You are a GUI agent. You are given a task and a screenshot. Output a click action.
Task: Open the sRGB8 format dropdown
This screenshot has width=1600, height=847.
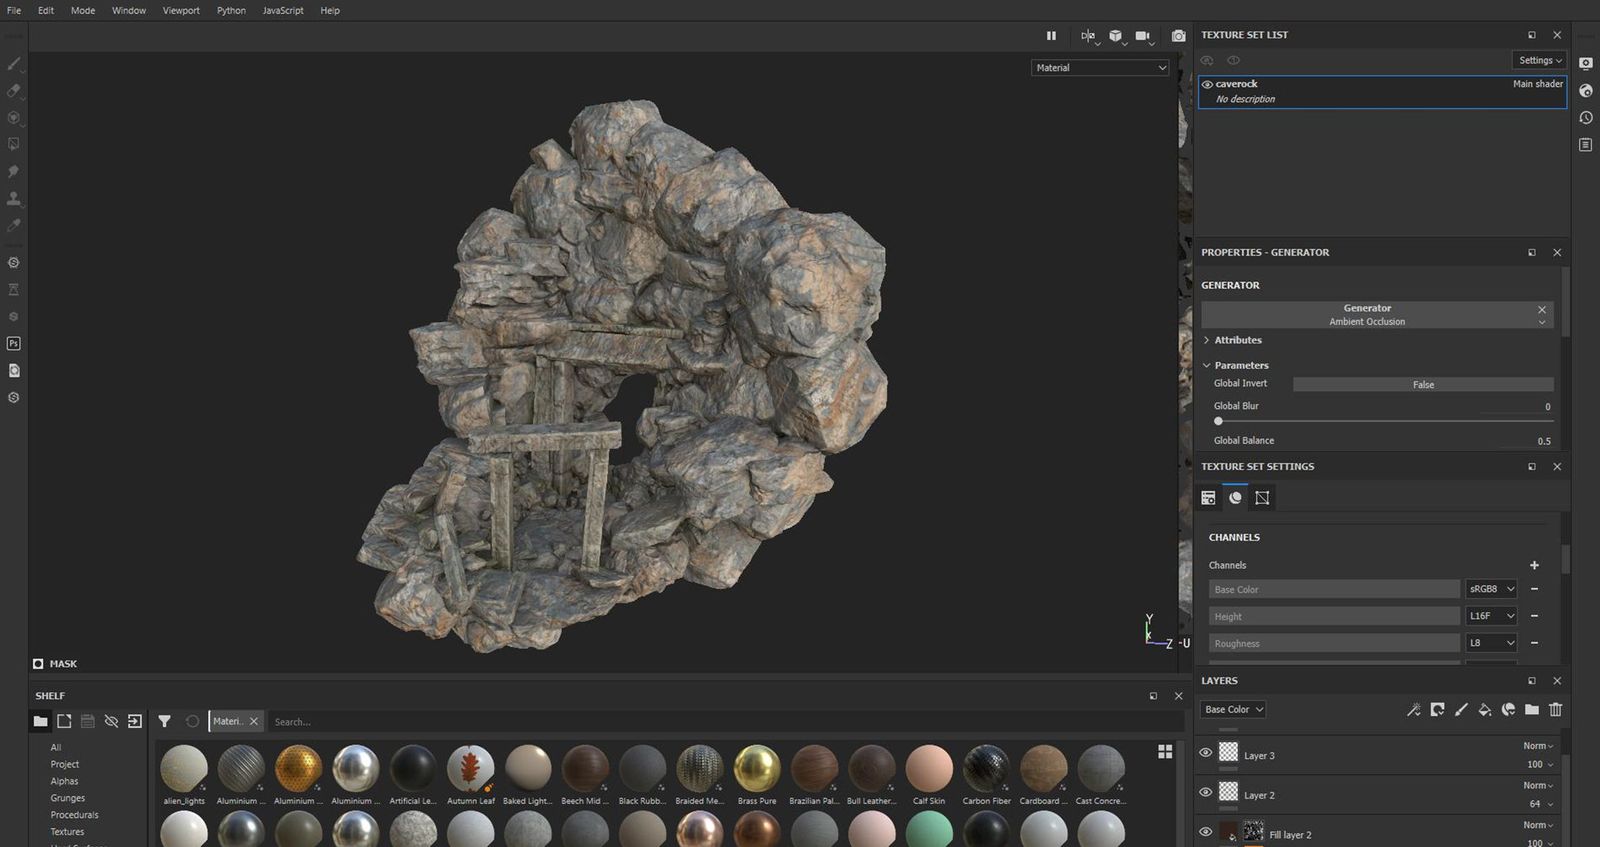pyautogui.click(x=1491, y=589)
